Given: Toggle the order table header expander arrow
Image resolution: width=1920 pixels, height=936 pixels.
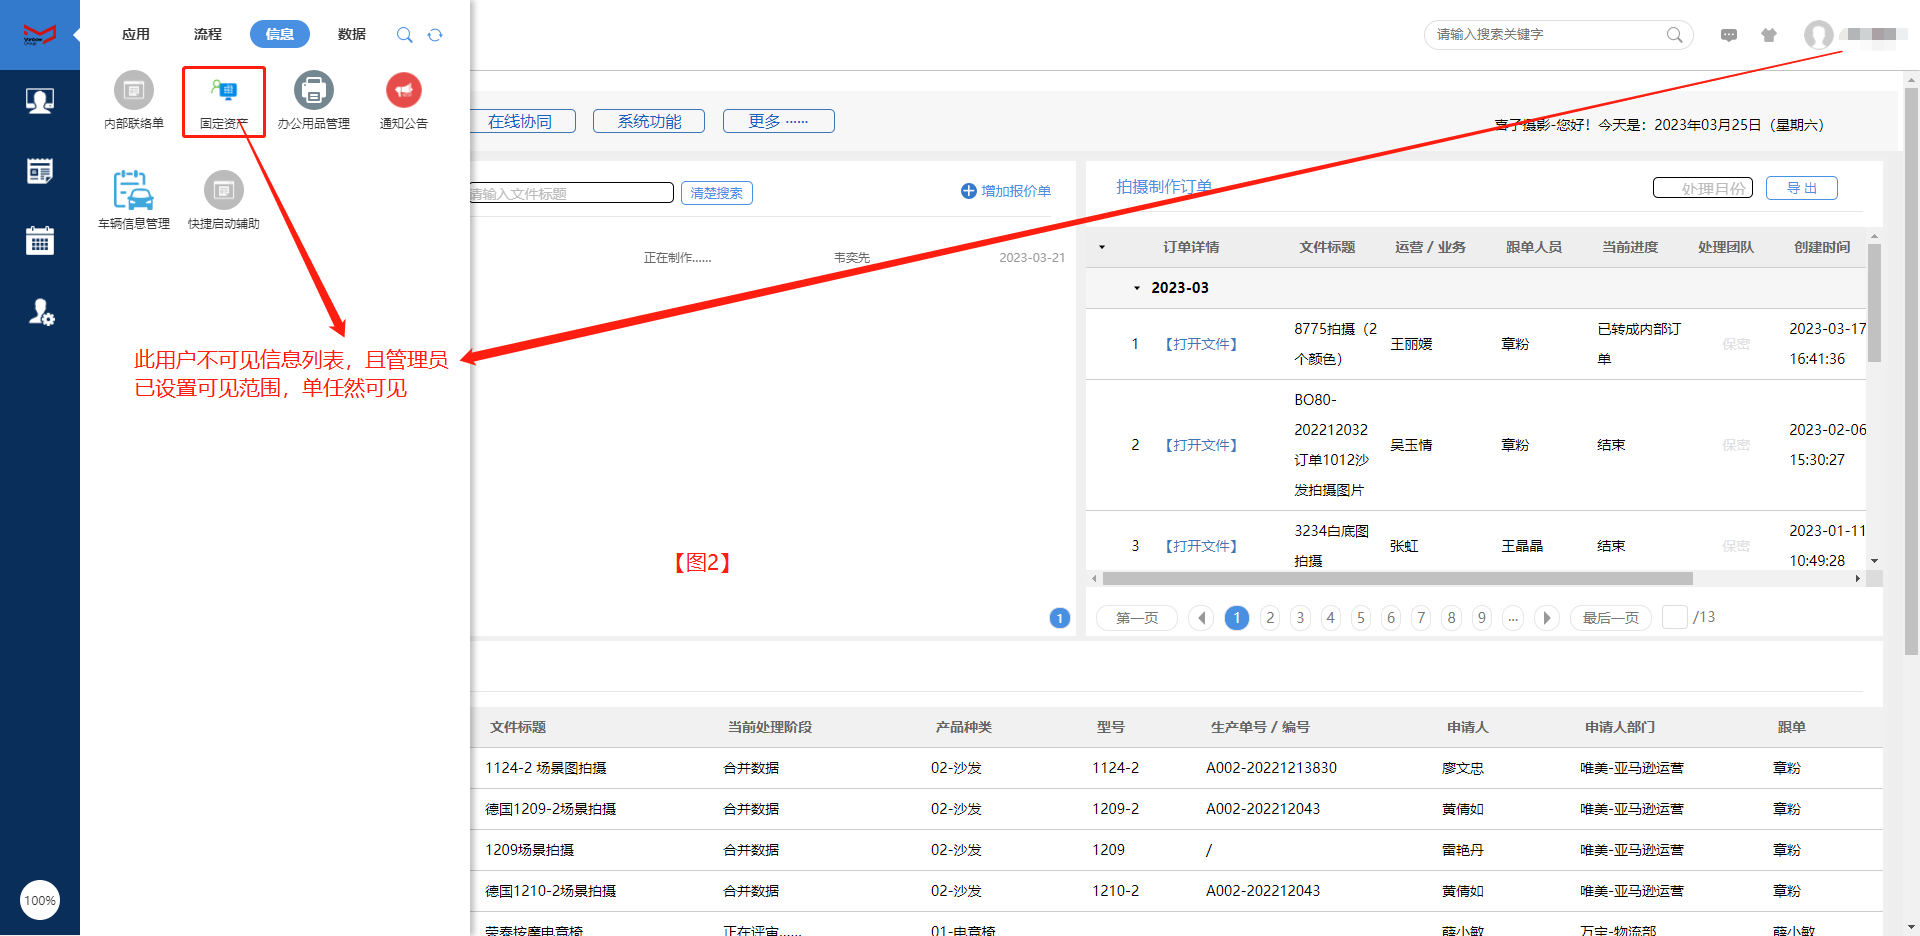Looking at the screenshot, I should 1102,247.
